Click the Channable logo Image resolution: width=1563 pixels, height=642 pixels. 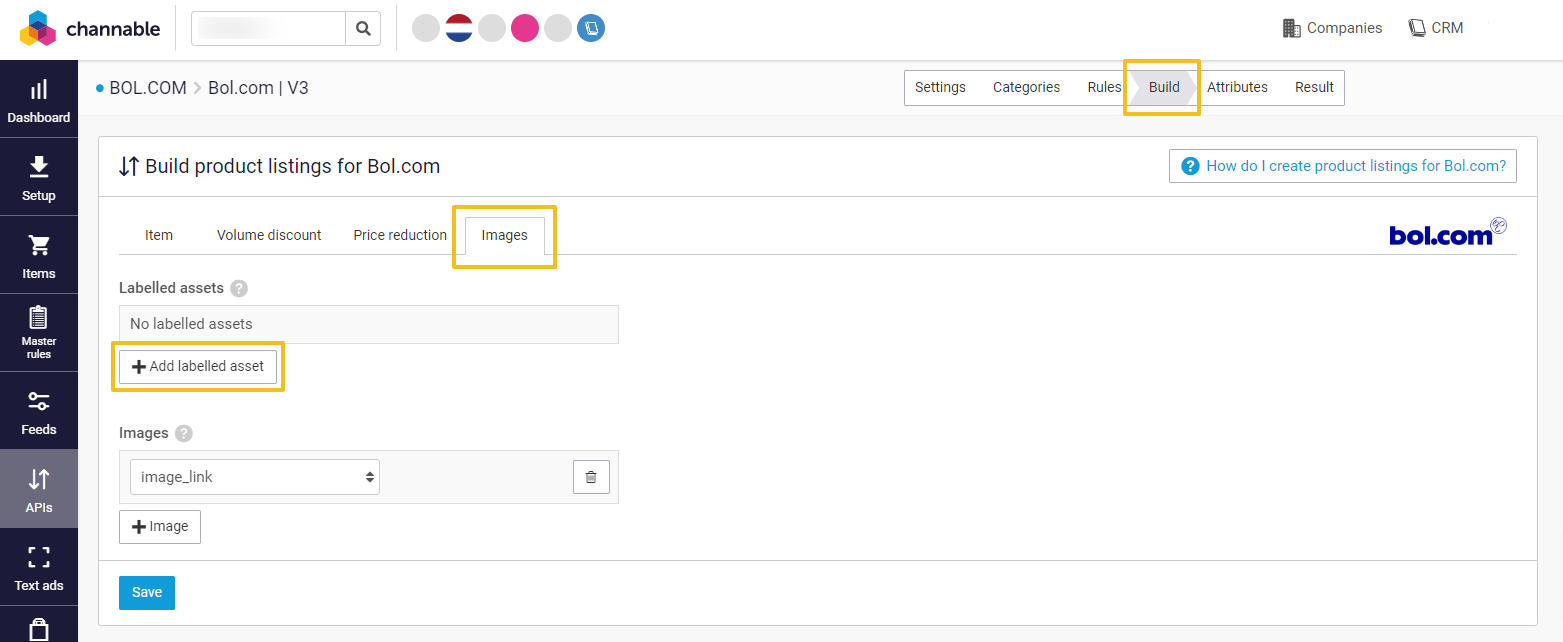(90, 28)
